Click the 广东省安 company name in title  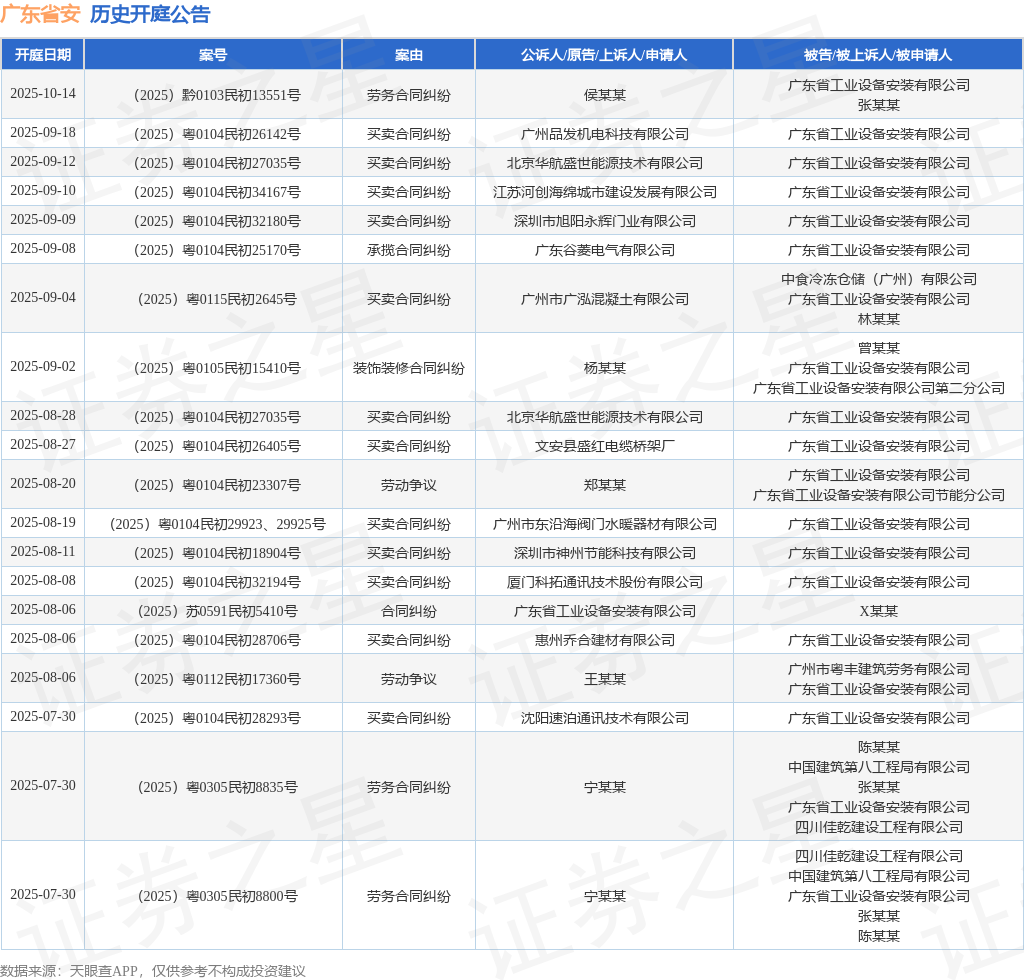[40, 14]
